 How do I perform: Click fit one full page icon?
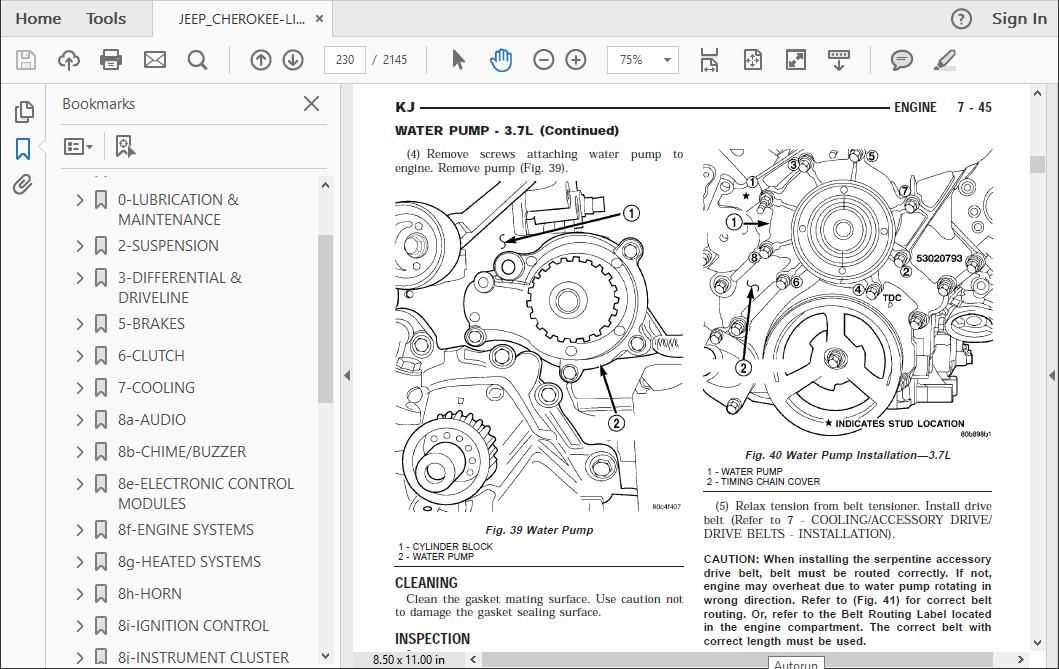(x=752, y=60)
